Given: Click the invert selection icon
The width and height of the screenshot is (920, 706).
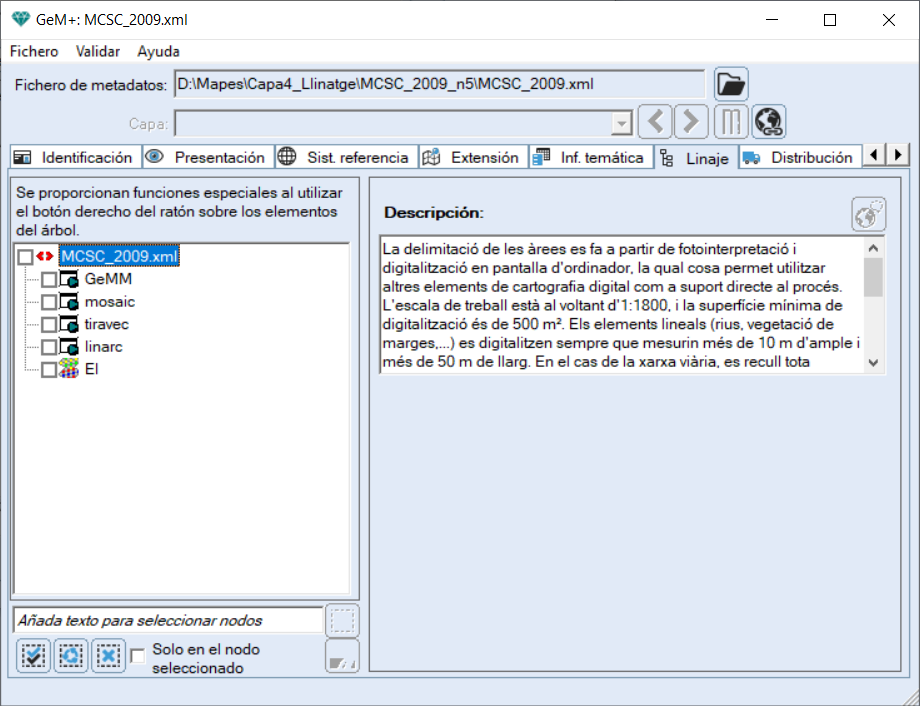Looking at the screenshot, I should point(71,656).
